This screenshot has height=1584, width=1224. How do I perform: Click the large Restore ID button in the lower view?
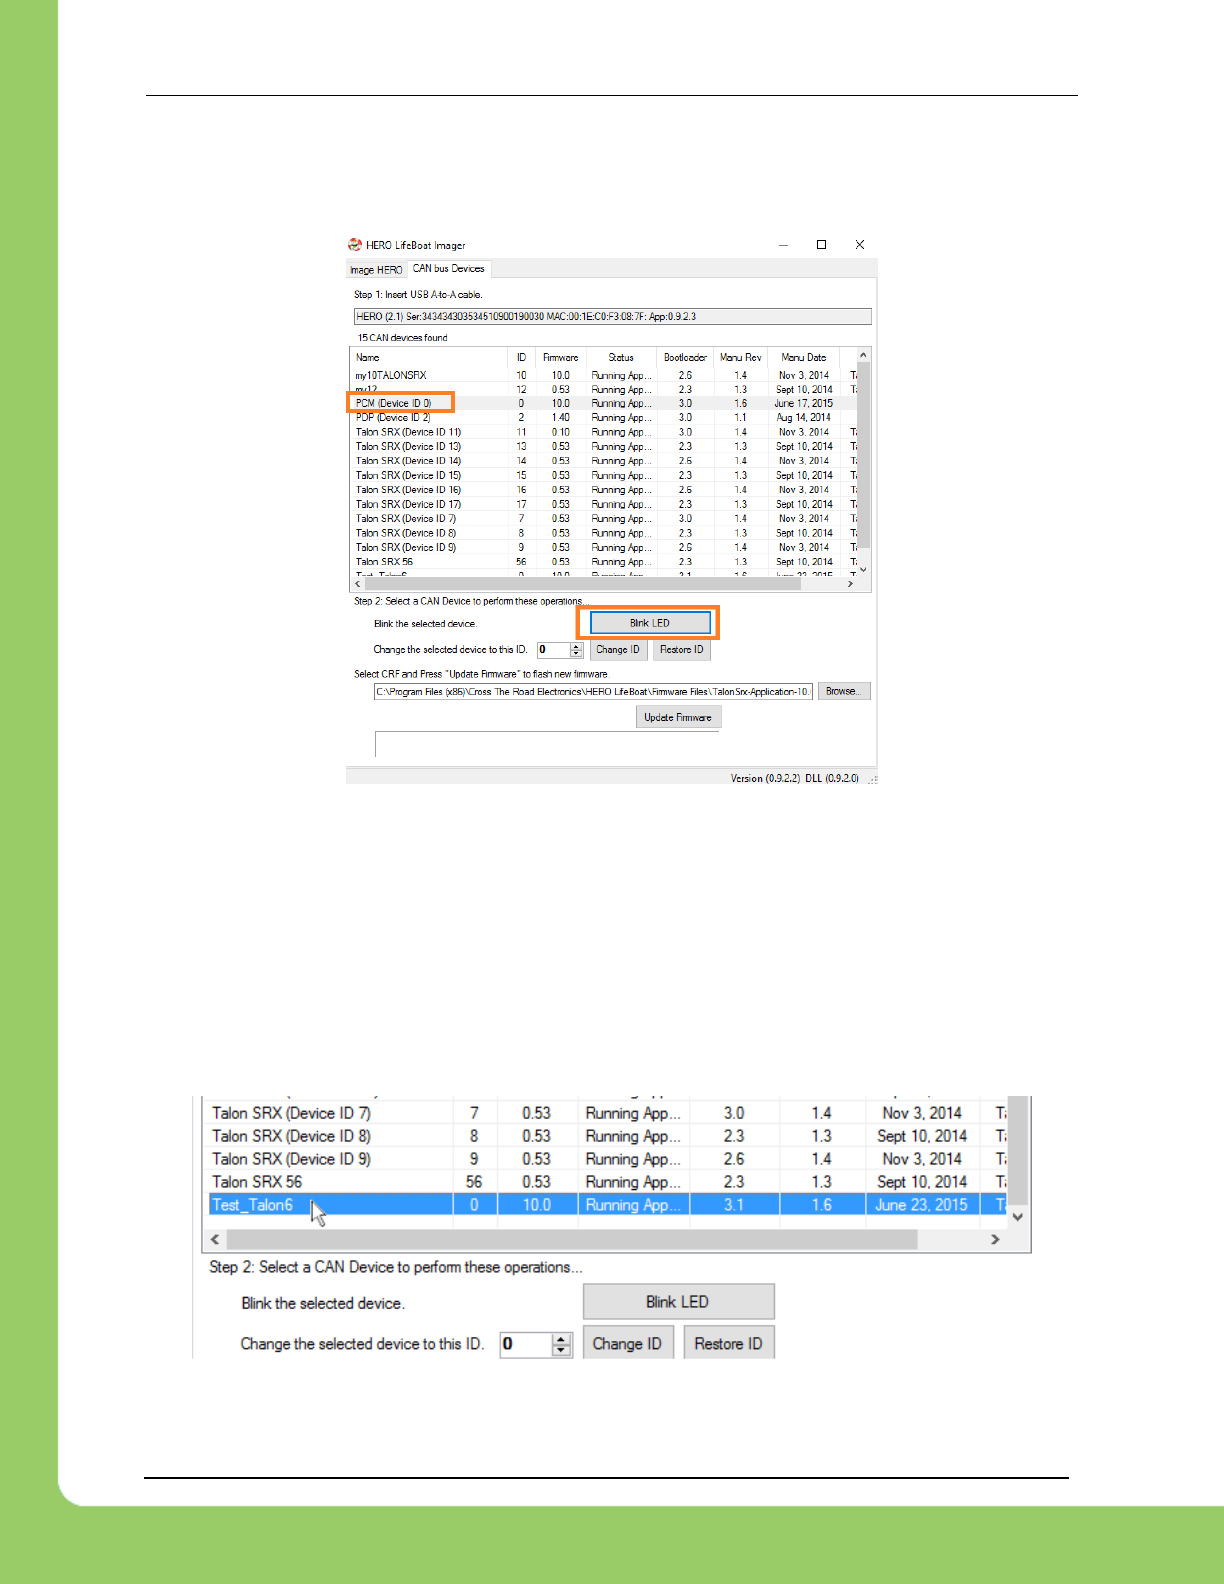[729, 1344]
